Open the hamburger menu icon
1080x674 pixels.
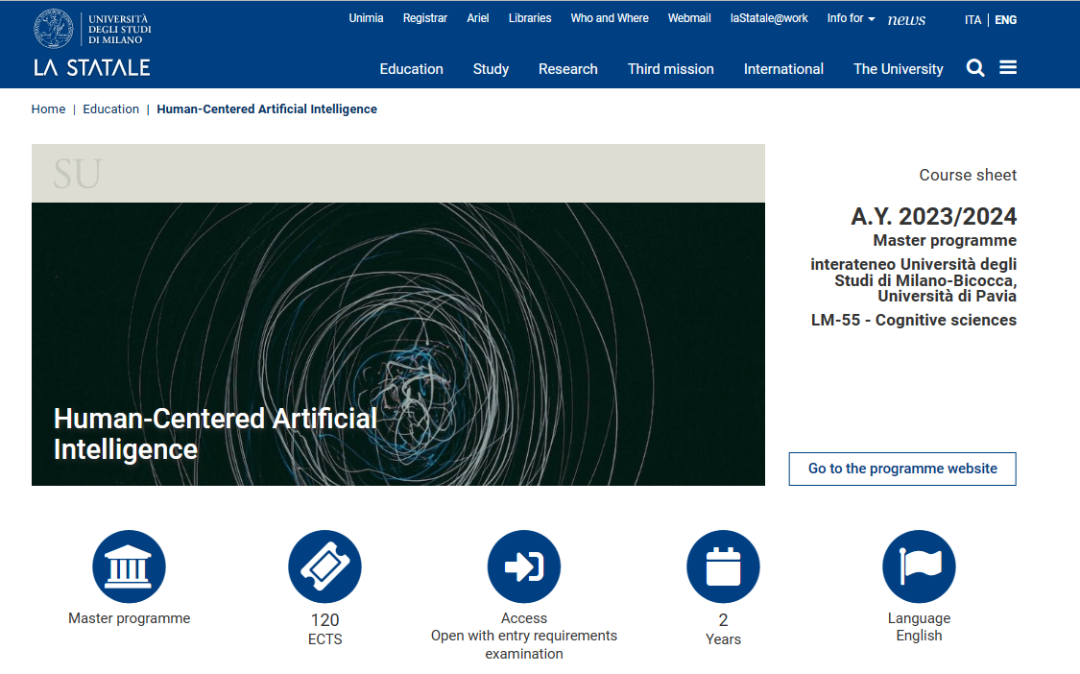pos(1008,67)
